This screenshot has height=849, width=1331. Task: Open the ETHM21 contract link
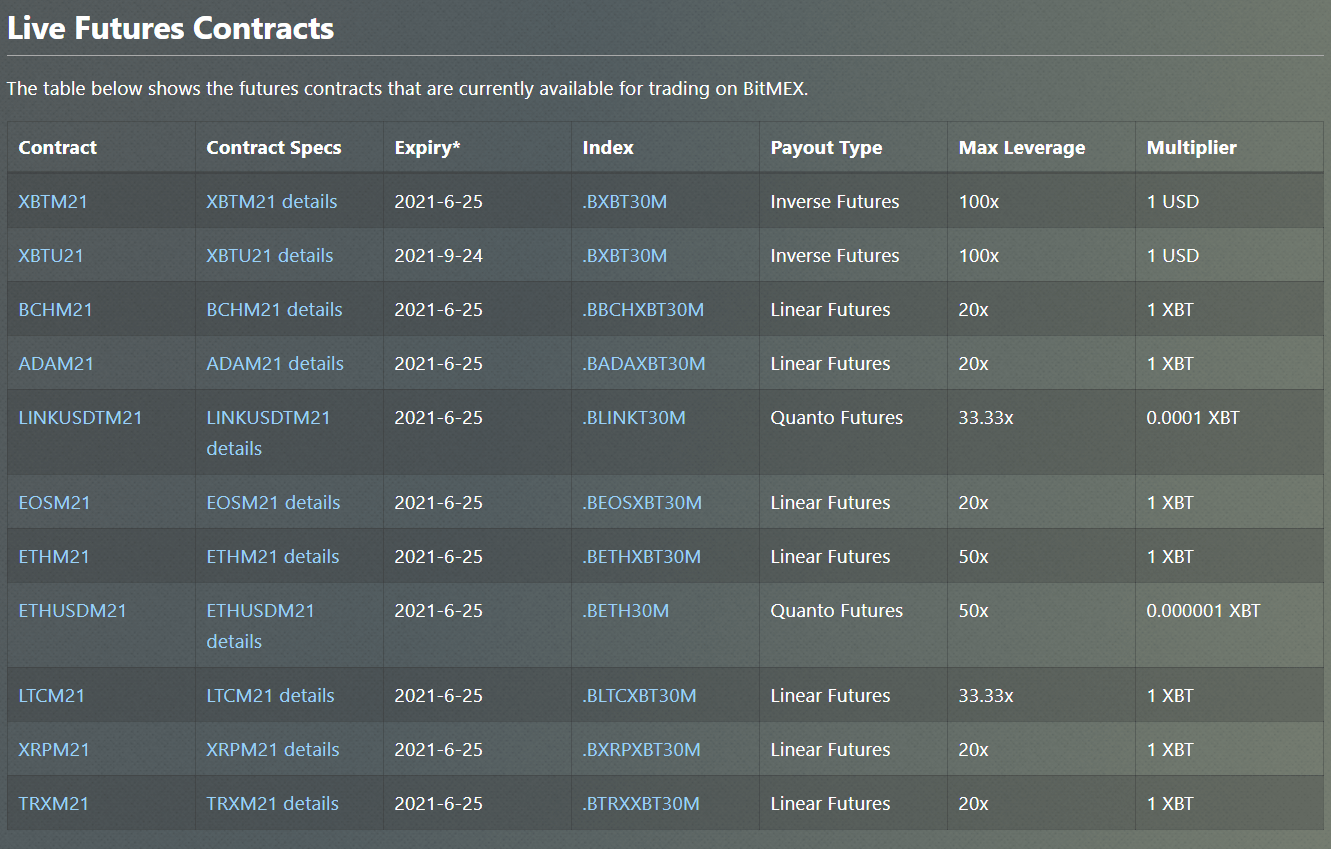pyautogui.click(x=54, y=557)
